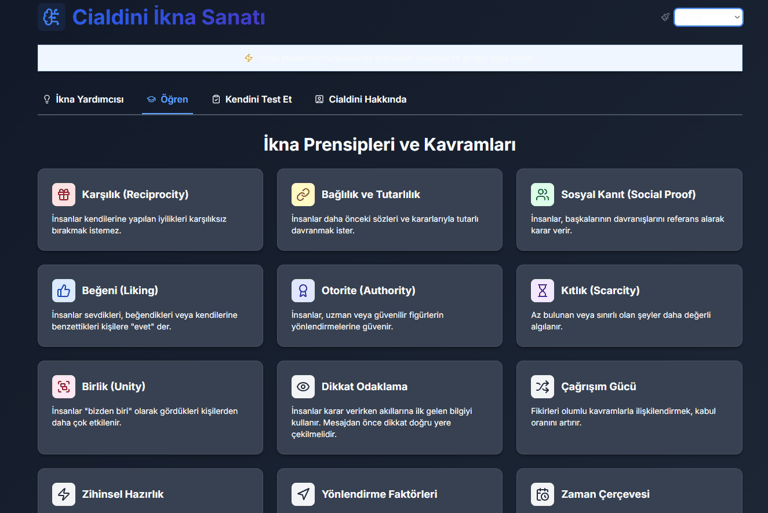768x513 pixels.
Task: Open the Karşılık (Reciprocity) card title
Action: pyautogui.click(x=135, y=195)
